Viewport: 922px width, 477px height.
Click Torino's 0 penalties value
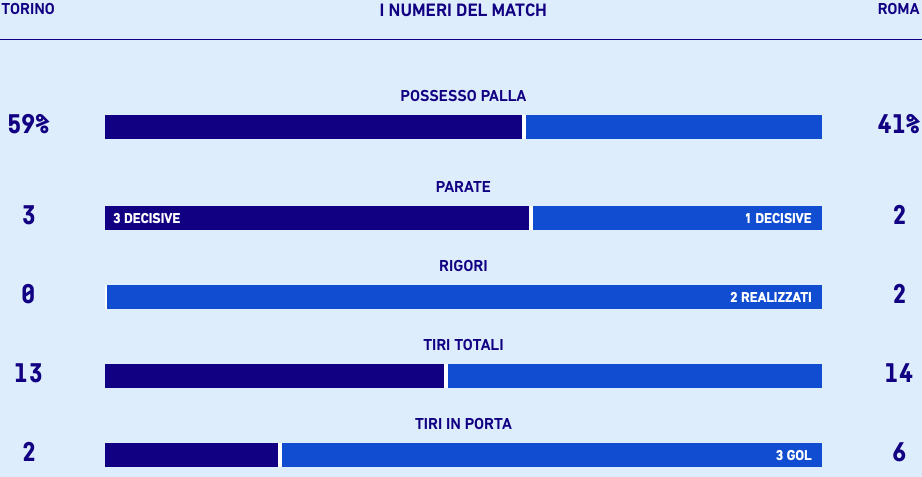point(28,294)
